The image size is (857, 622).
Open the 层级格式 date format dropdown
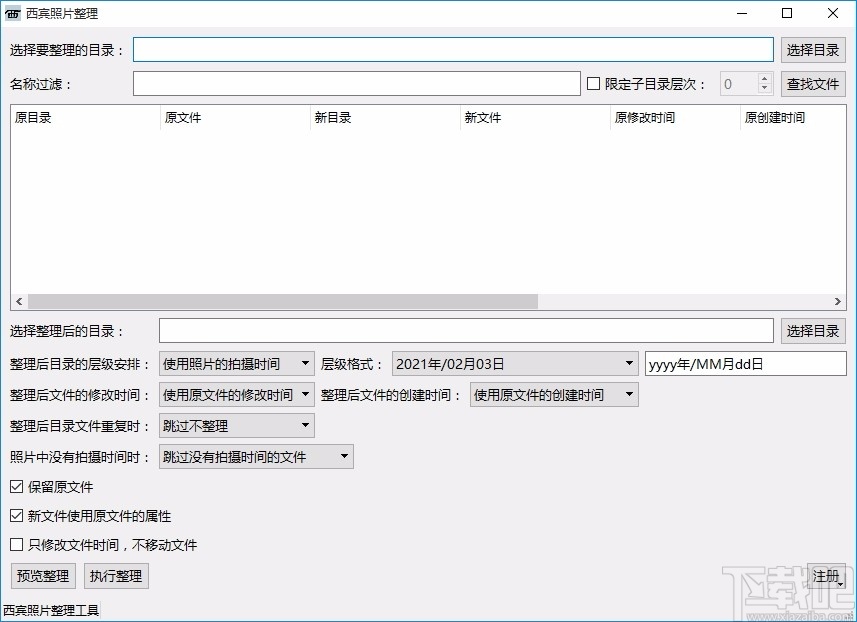coord(629,364)
